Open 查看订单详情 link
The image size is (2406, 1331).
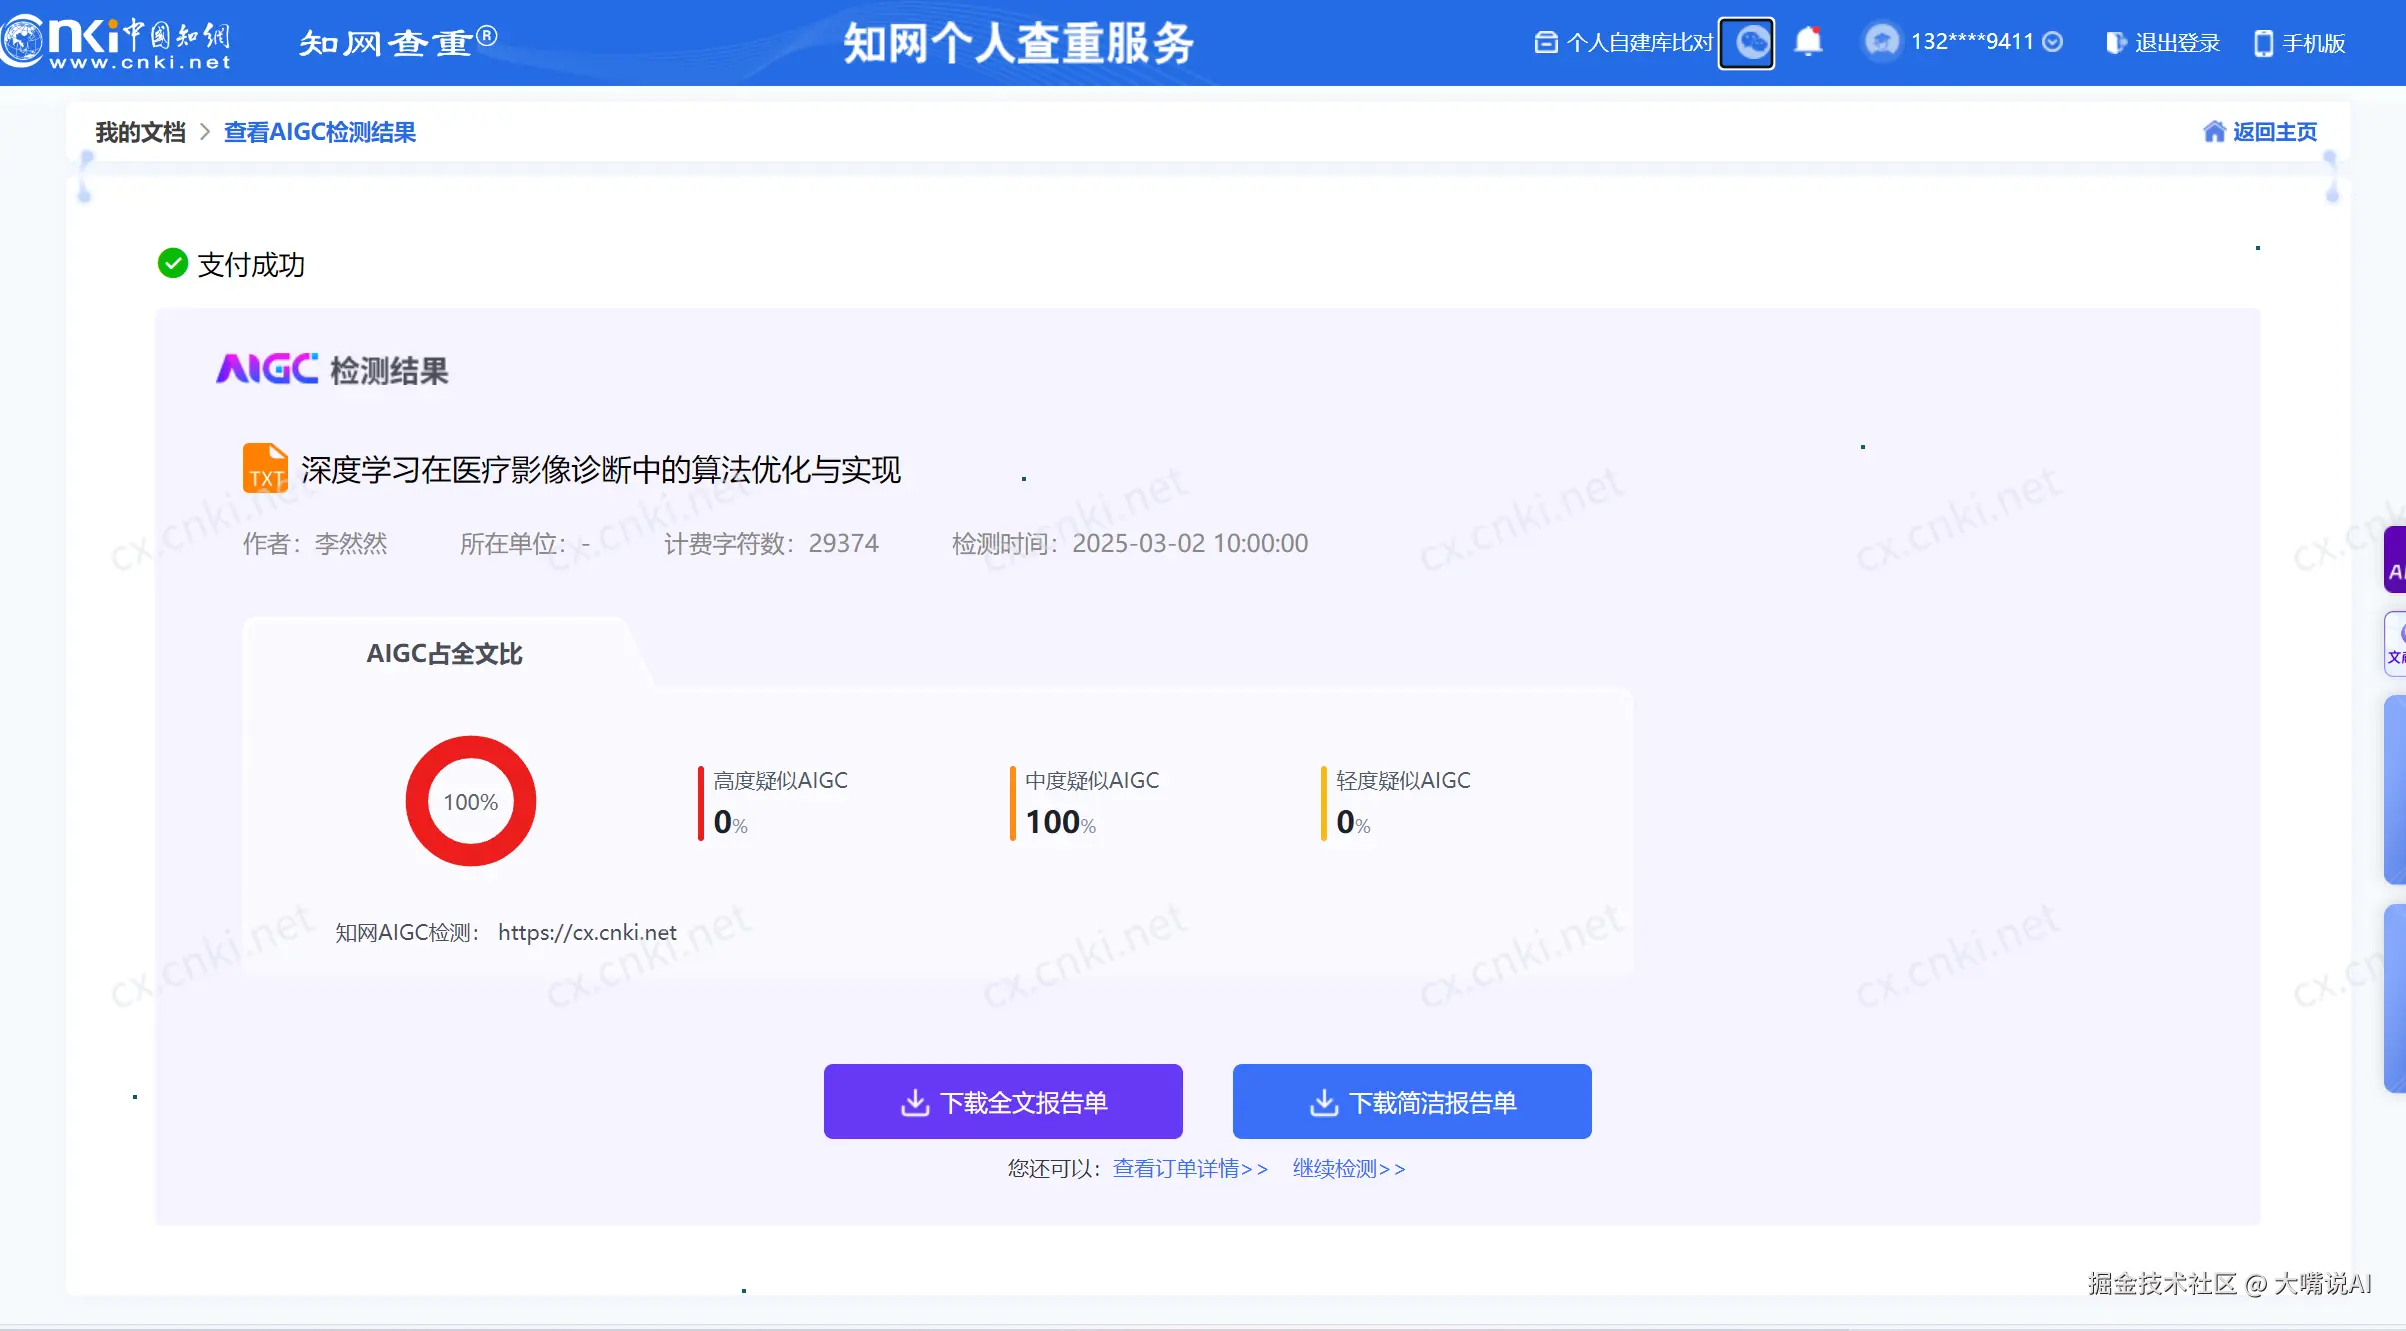[x=1190, y=1168]
